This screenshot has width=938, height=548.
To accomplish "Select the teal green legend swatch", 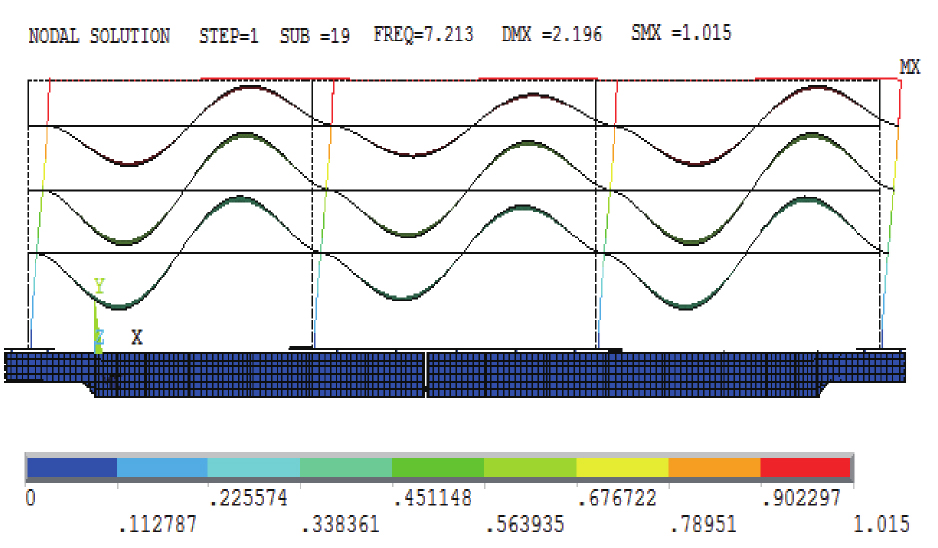I will coord(346,467).
